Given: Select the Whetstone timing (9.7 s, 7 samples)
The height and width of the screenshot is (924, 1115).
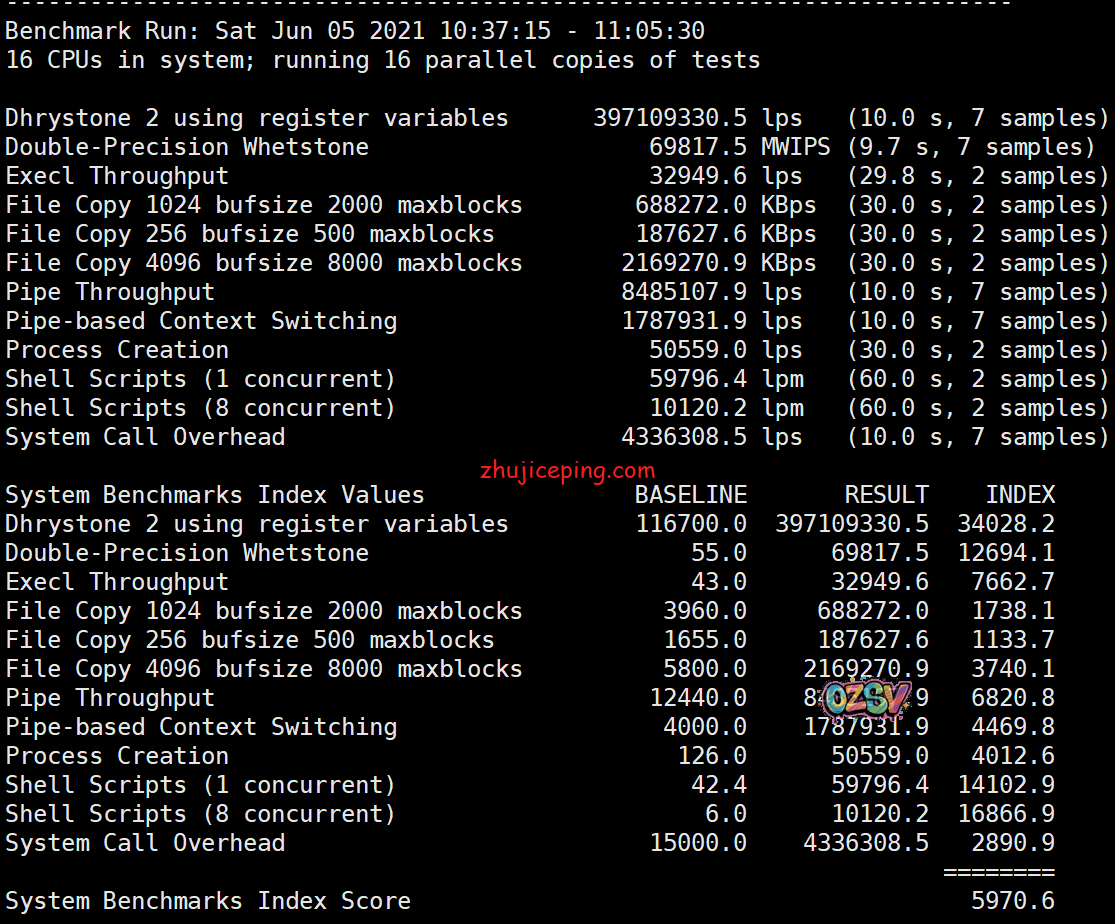Looking at the screenshot, I should (971, 147).
